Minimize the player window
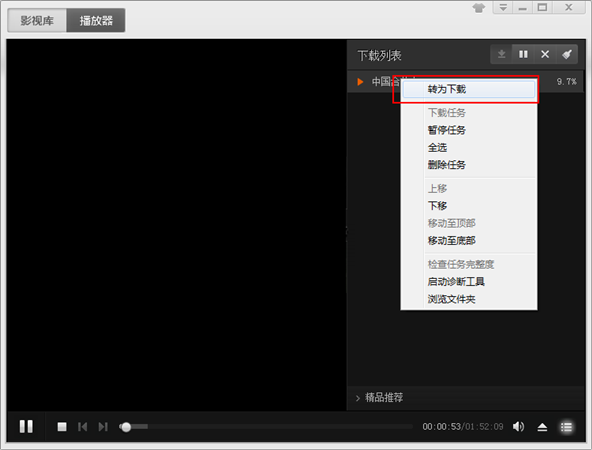This screenshot has height=450, width=592. [523, 8]
